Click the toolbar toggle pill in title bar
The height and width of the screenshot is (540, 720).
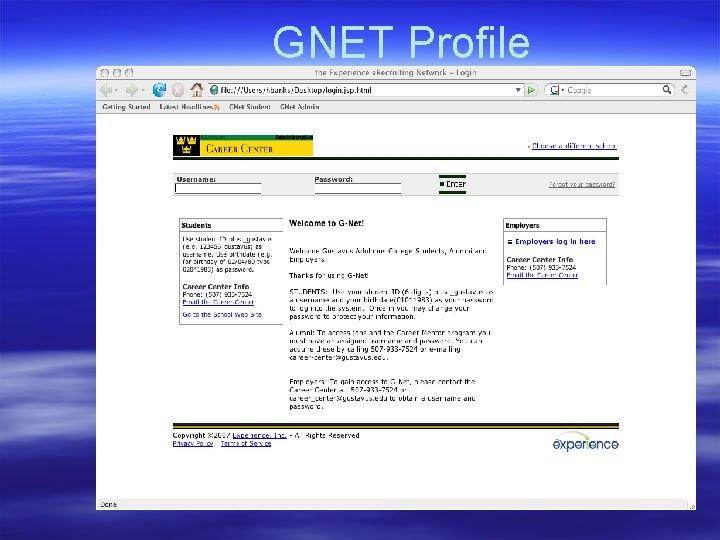tap(685, 73)
